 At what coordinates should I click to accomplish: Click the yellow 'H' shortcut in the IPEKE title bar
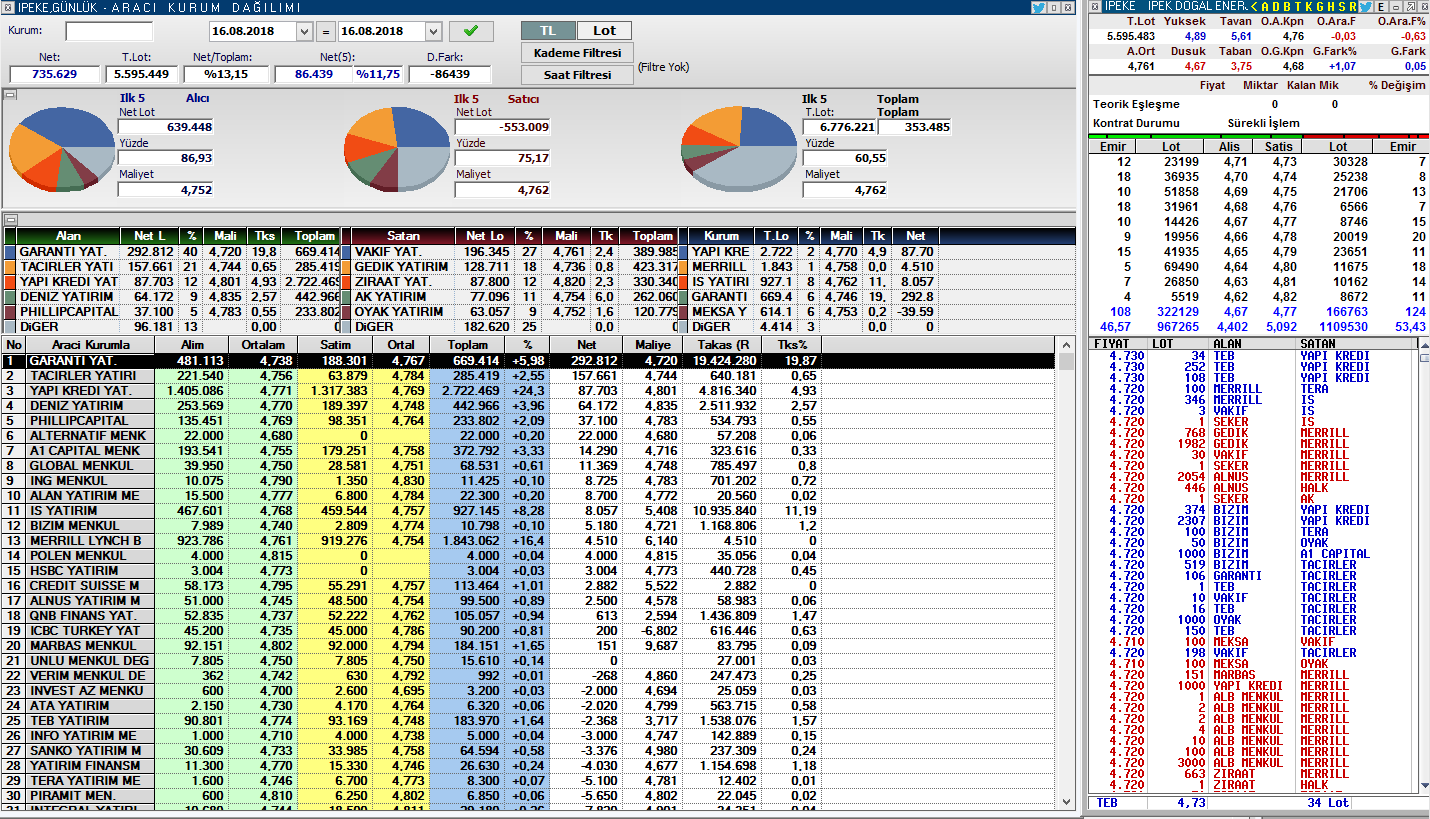coord(1331,7)
